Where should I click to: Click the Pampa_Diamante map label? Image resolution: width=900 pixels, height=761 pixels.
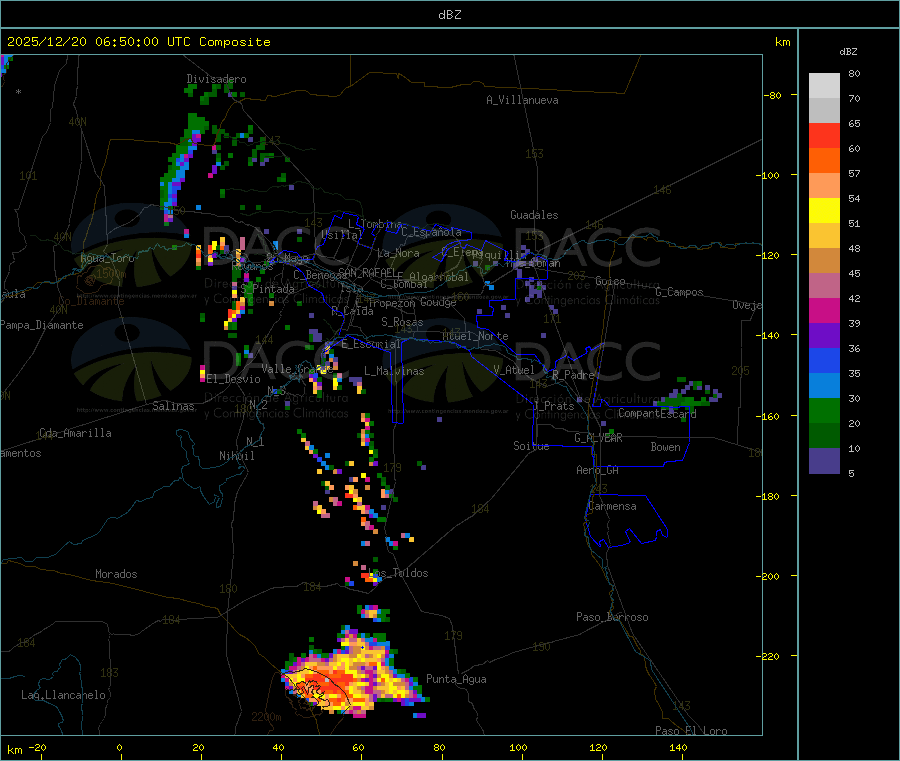(42, 325)
